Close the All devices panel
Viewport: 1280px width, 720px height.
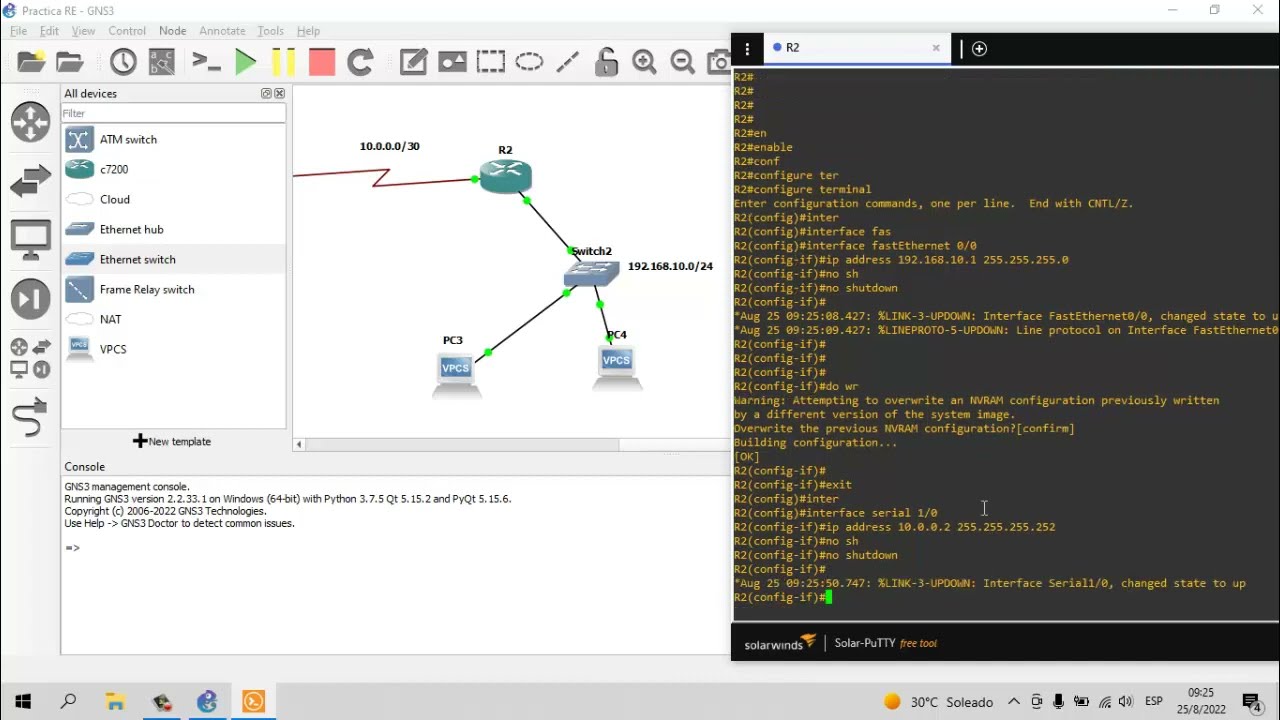tap(279, 93)
